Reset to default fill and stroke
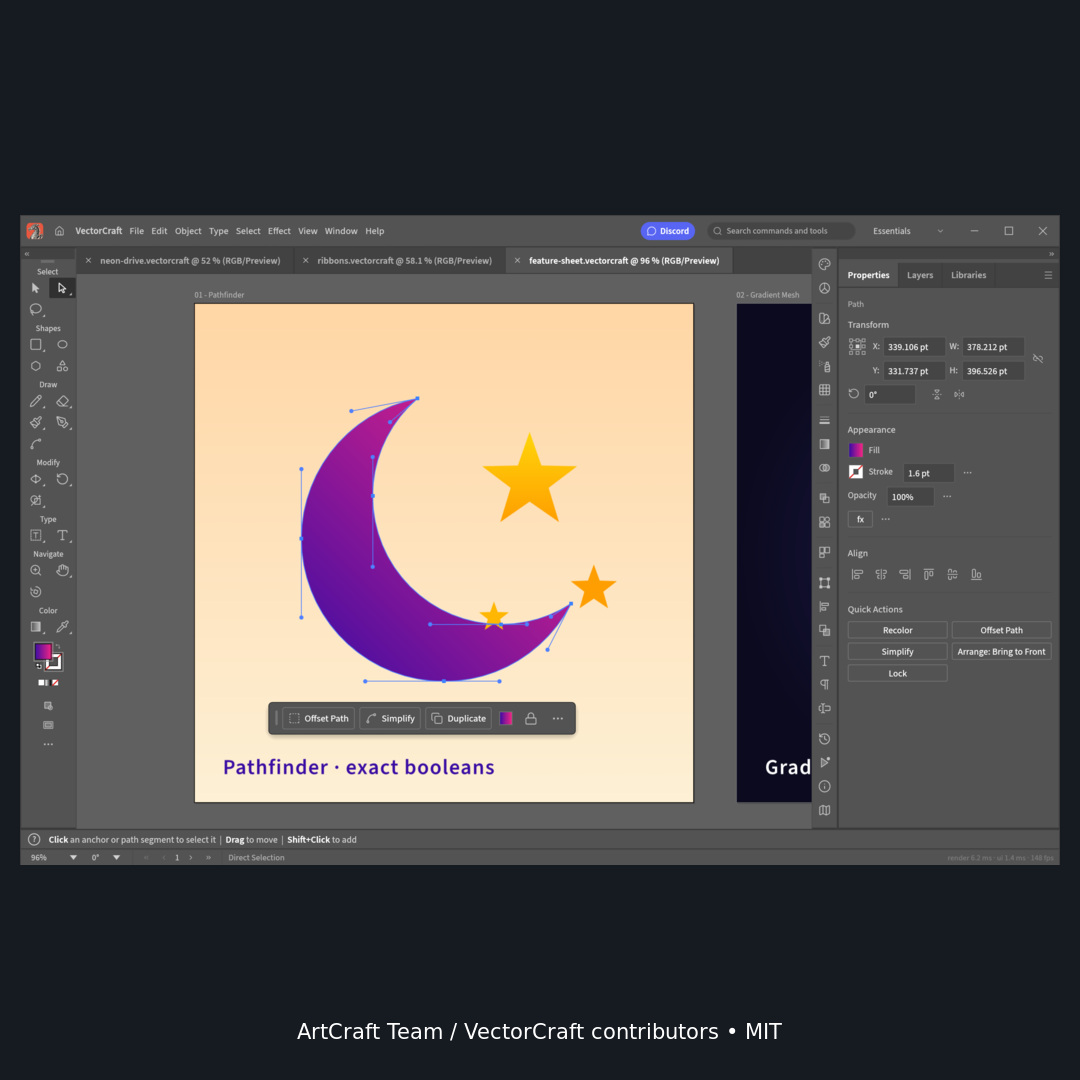This screenshot has width=1080, height=1080. tap(39, 666)
